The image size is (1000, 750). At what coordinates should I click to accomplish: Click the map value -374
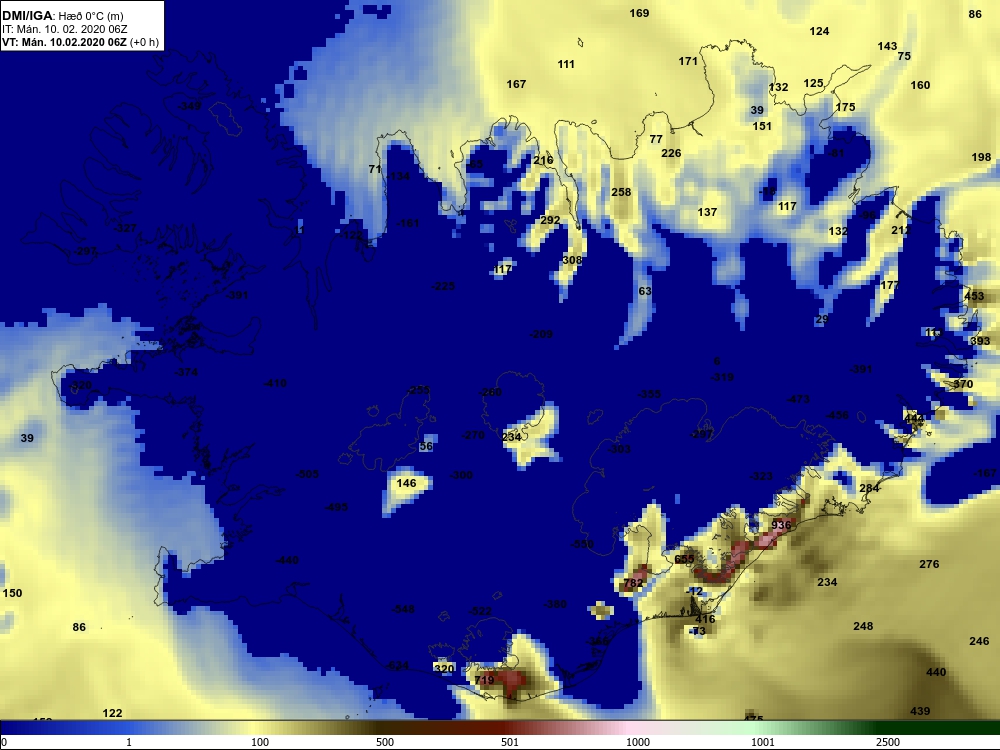point(186,372)
